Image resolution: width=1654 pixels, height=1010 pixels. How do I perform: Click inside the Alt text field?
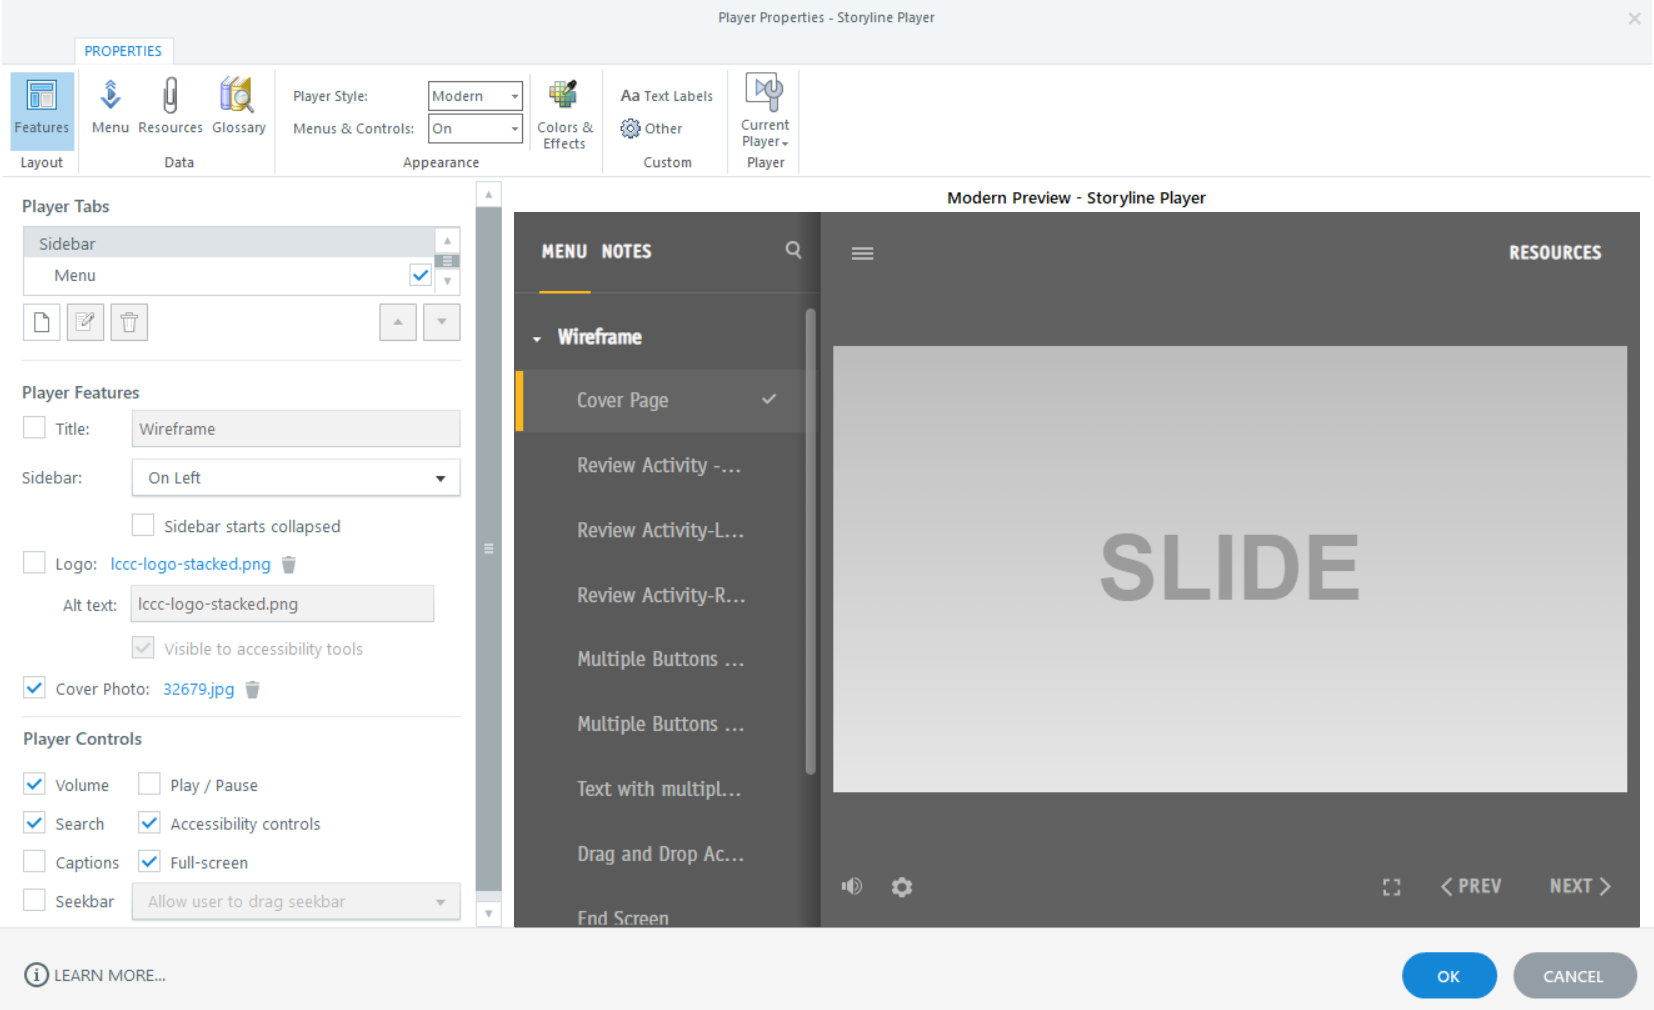[281, 604]
